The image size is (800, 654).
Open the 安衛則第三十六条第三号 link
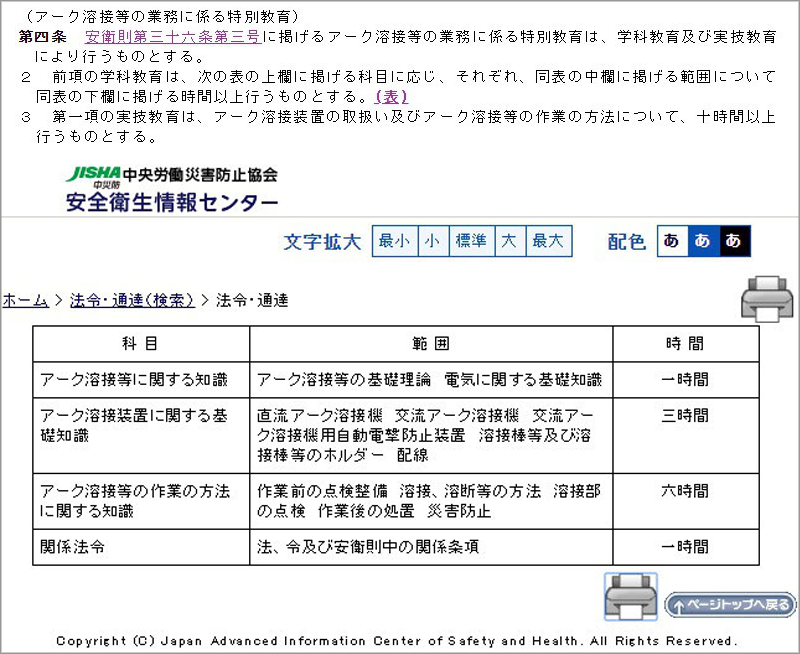tap(173, 37)
